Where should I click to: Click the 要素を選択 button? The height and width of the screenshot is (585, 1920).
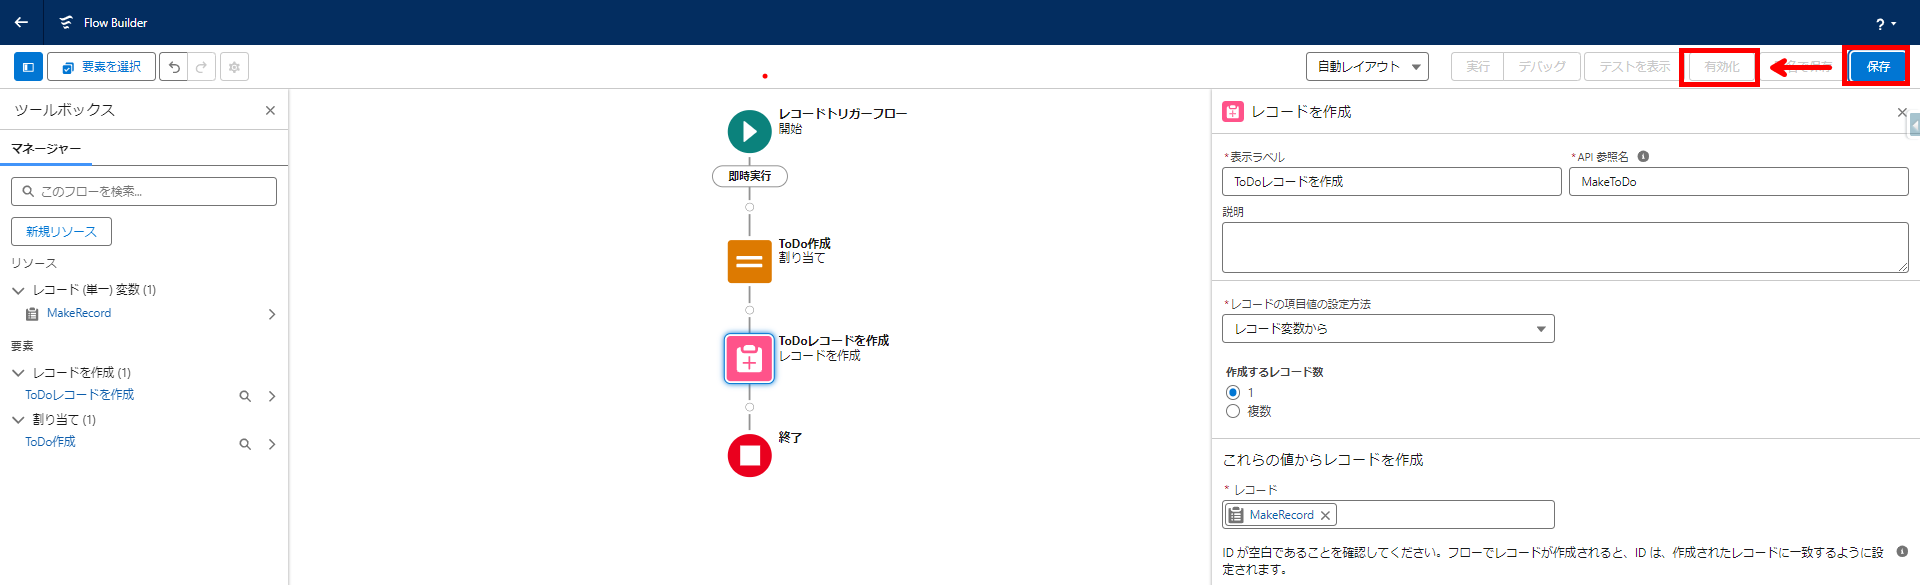[102, 67]
